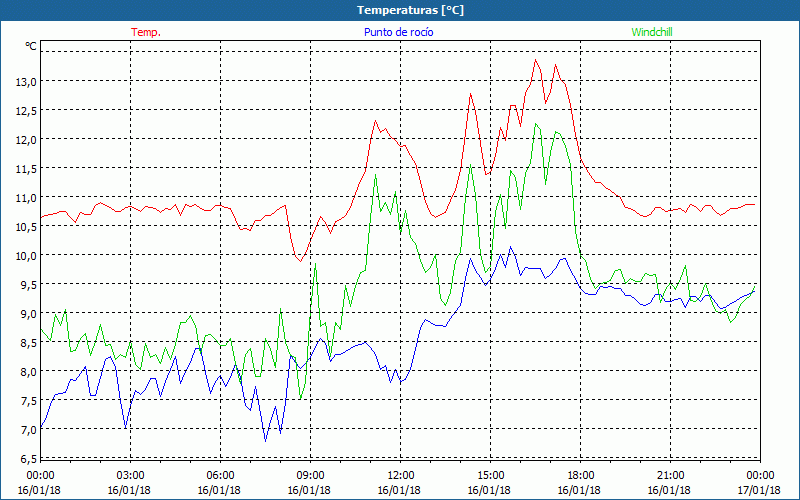The height and width of the screenshot is (500, 800).
Task: Click the 12,0 value on the y-axis
Action: tap(26, 139)
